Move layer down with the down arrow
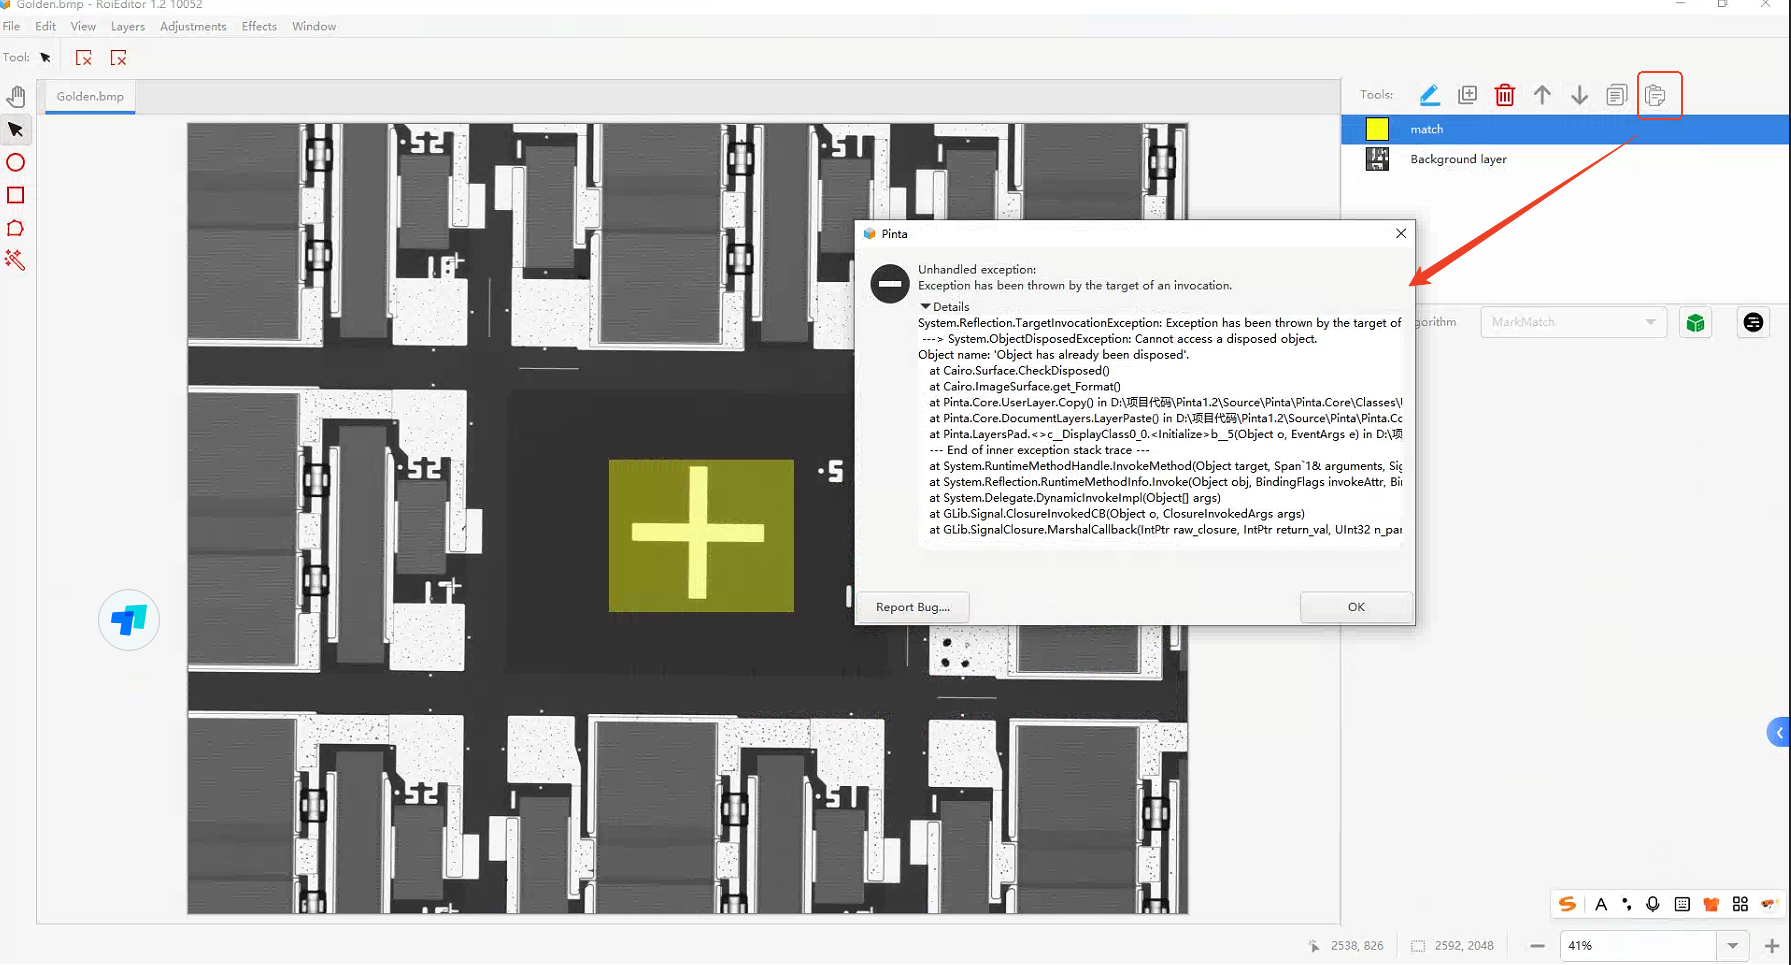Viewport: 1791px width, 965px height. click(x=1579, y=95)
